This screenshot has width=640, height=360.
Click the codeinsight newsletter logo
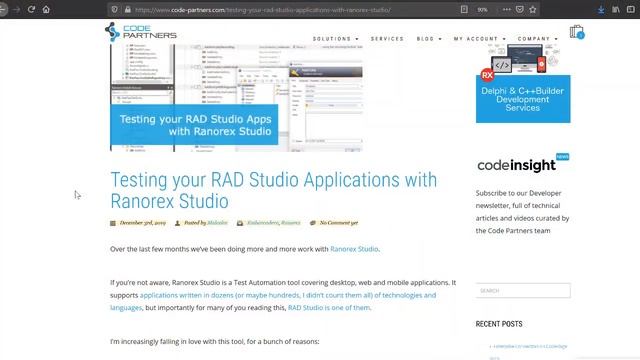click(523, 164)
